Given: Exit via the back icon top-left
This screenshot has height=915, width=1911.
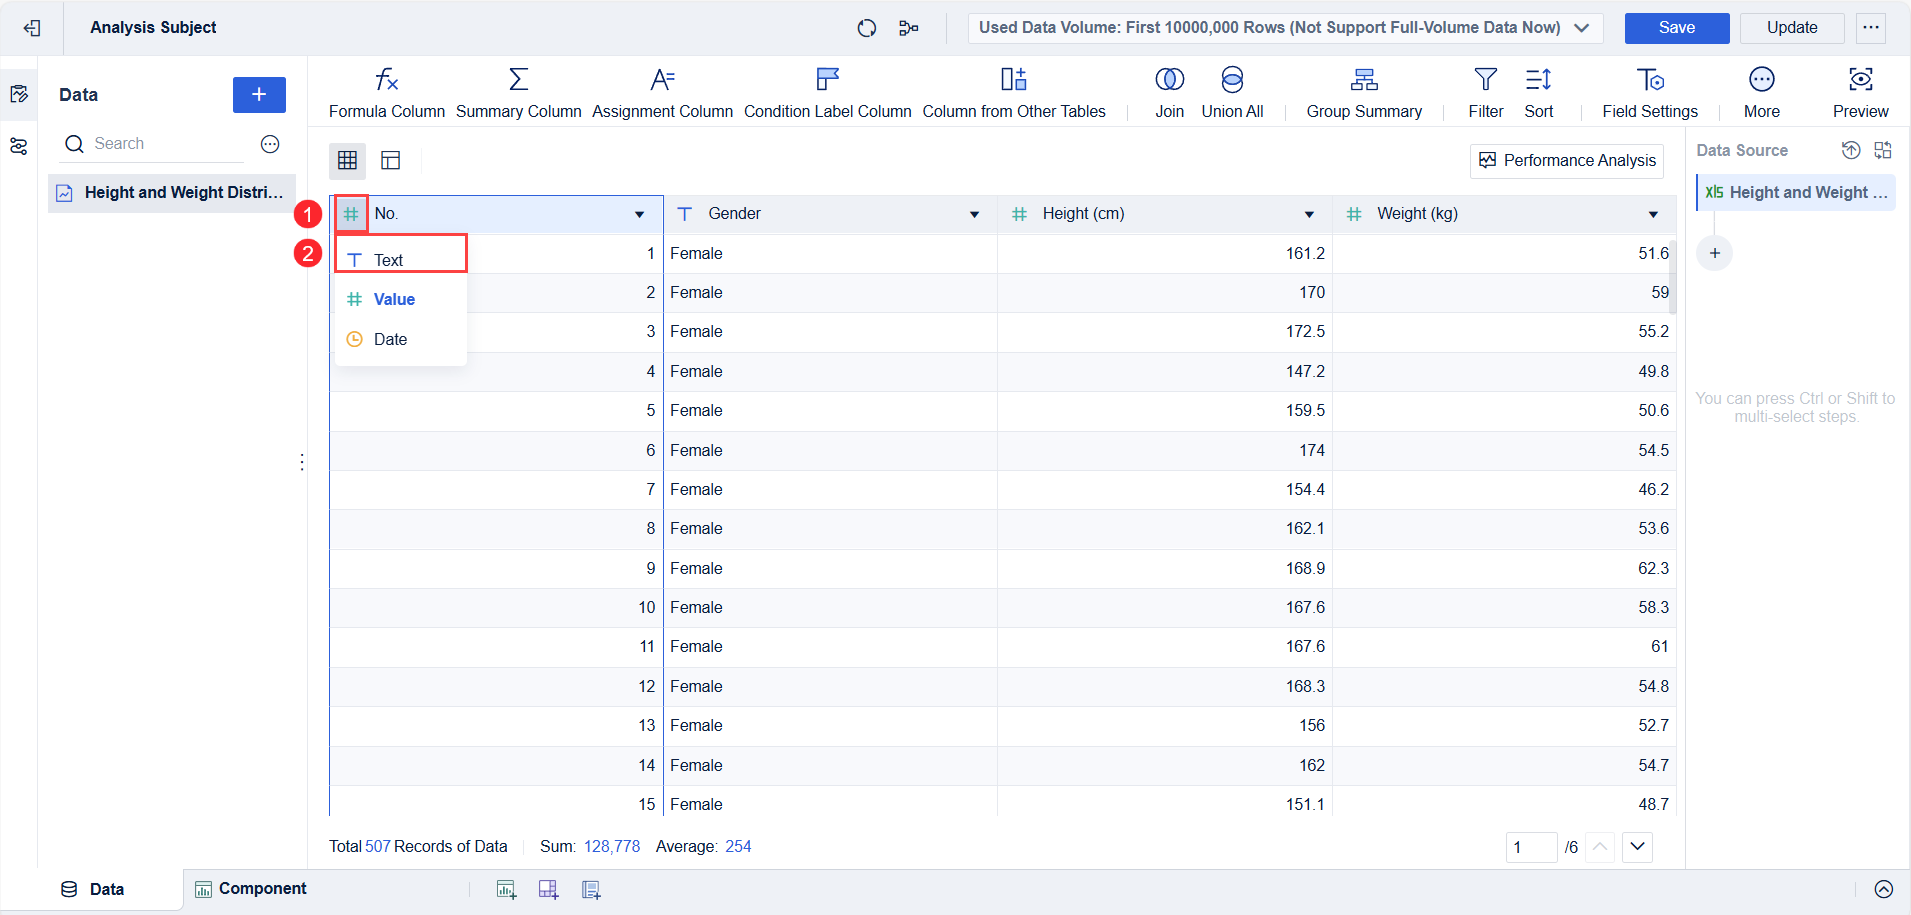Looking at the screenshot, I should 32,28.
